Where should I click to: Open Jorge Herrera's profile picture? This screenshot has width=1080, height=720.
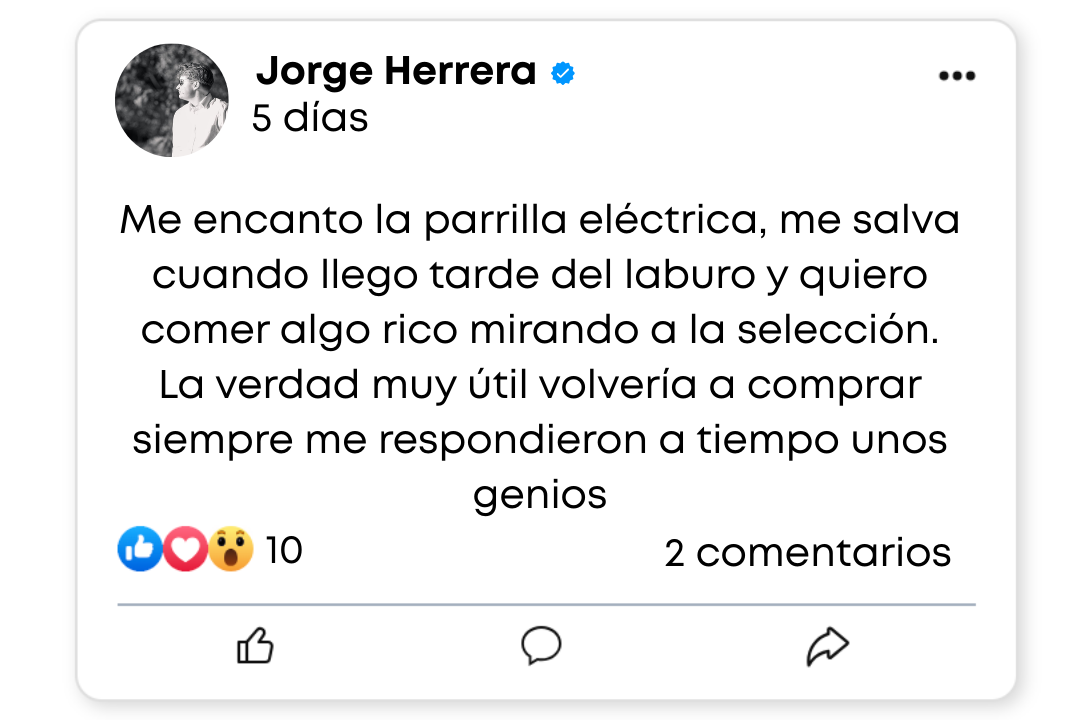pos(172,101)
